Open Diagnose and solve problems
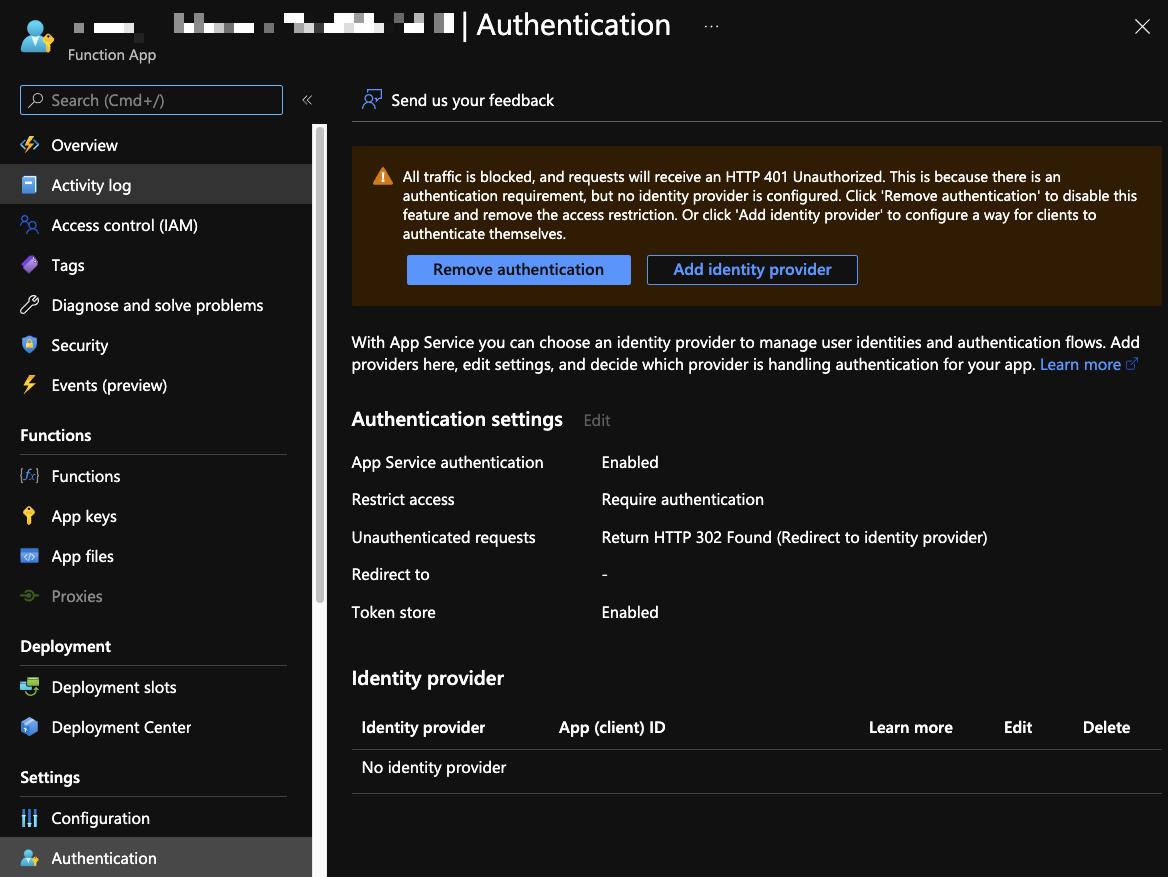This screenshot has height=877, width=1168. [30, 305]
